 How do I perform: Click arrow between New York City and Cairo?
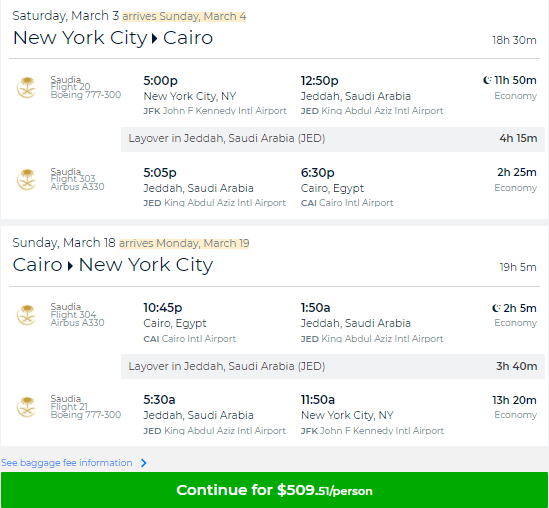154,38
